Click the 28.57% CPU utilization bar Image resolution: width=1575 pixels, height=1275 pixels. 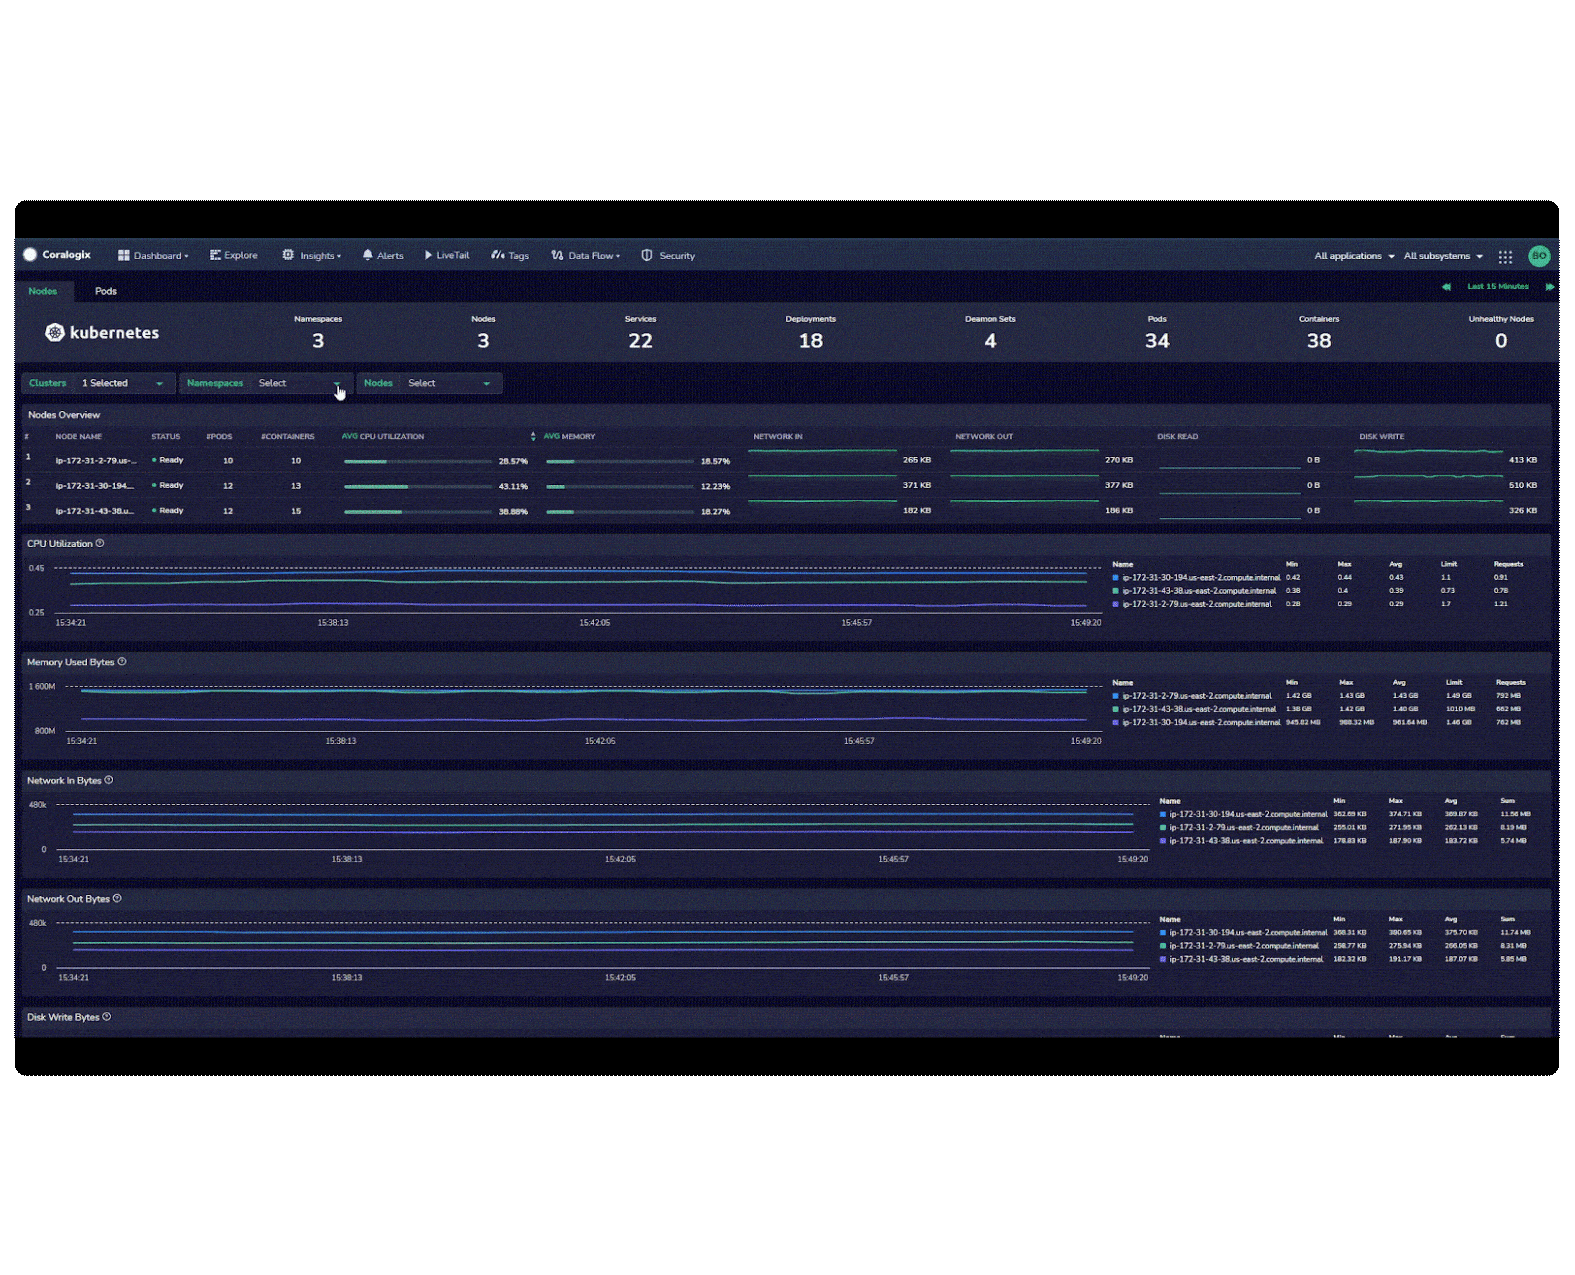(418, 461)
